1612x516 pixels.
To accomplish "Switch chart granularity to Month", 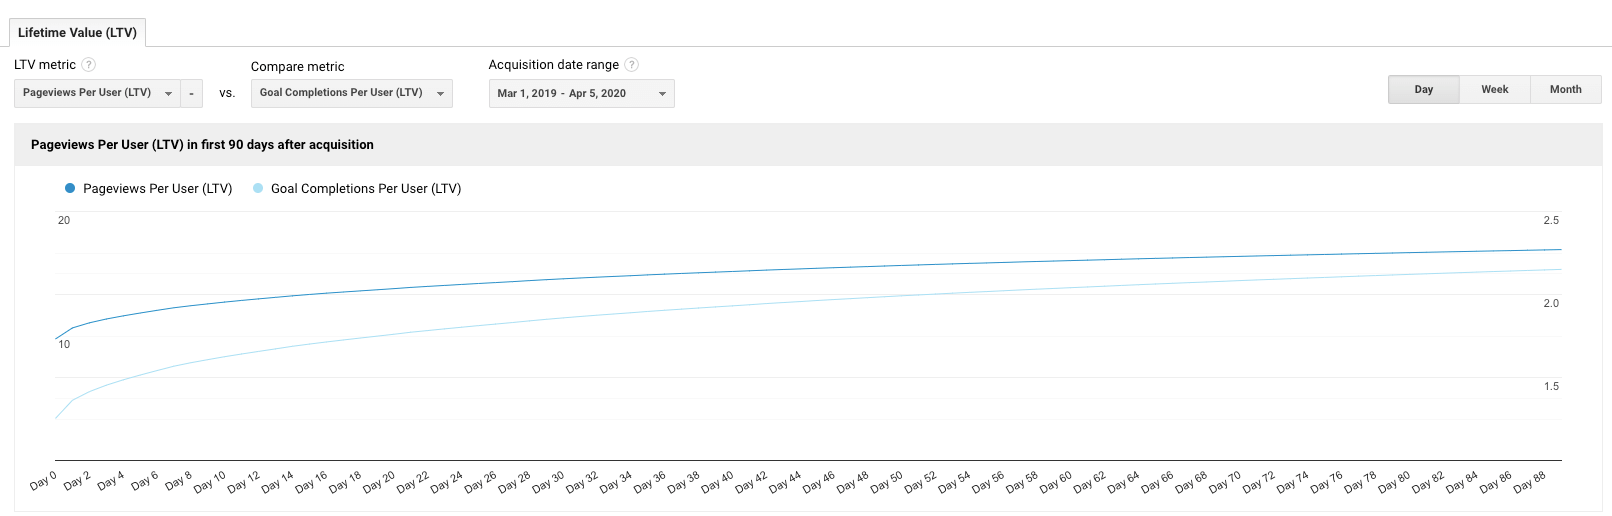I will pyautogui.click(x=1566, y=89).
